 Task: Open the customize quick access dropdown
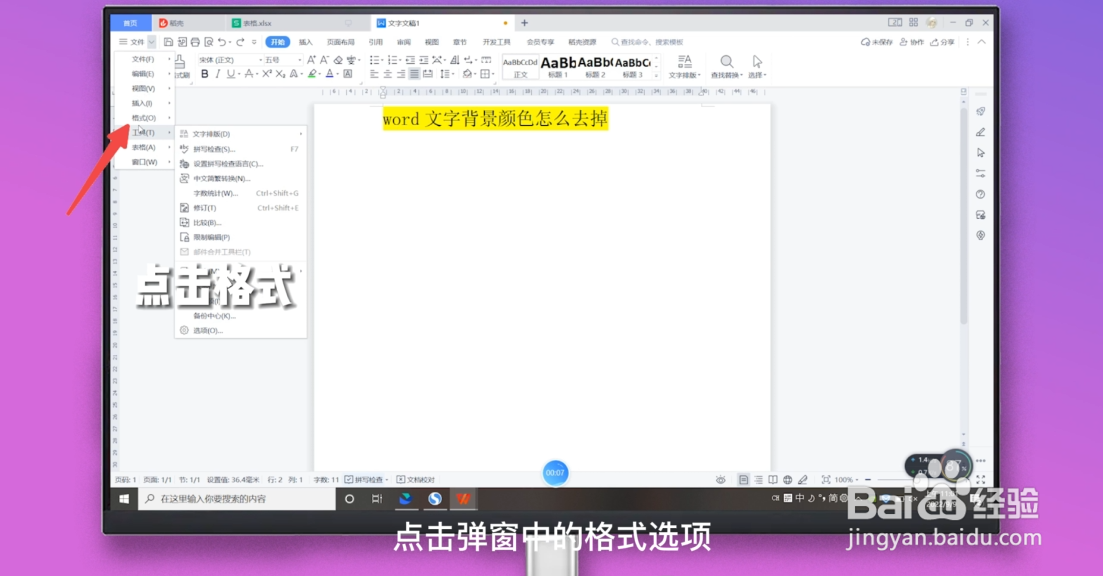[254, 42]
